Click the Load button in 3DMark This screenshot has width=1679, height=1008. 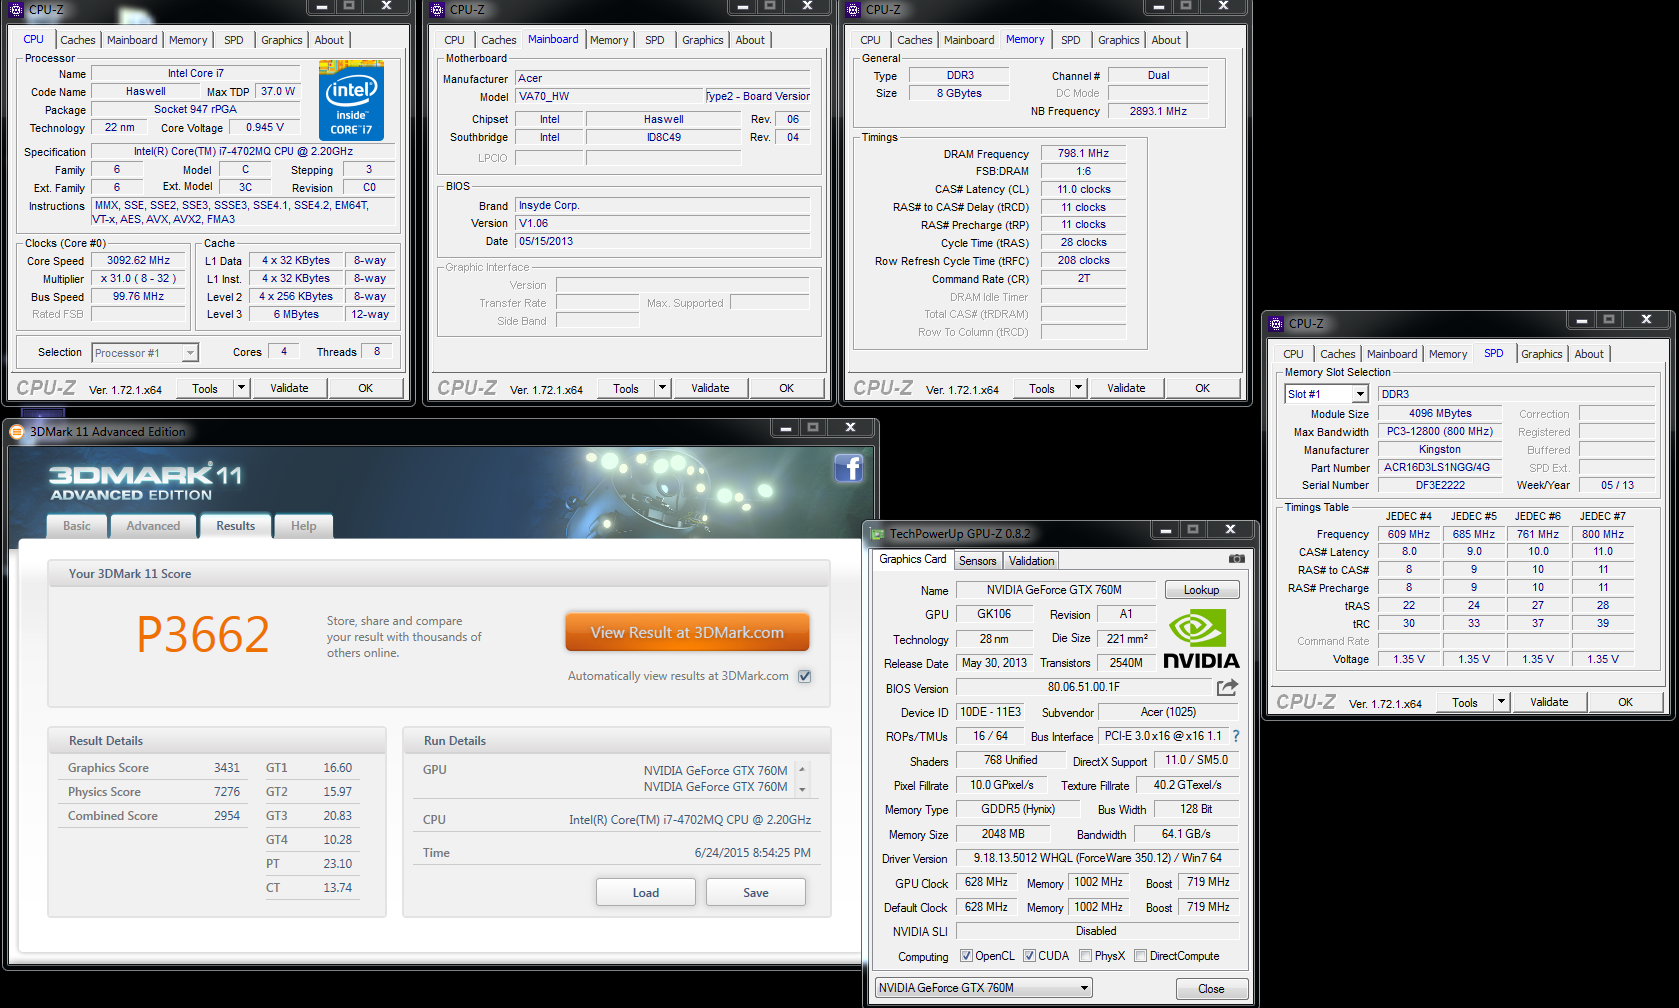pyautogui.click(x=646, y=893)
